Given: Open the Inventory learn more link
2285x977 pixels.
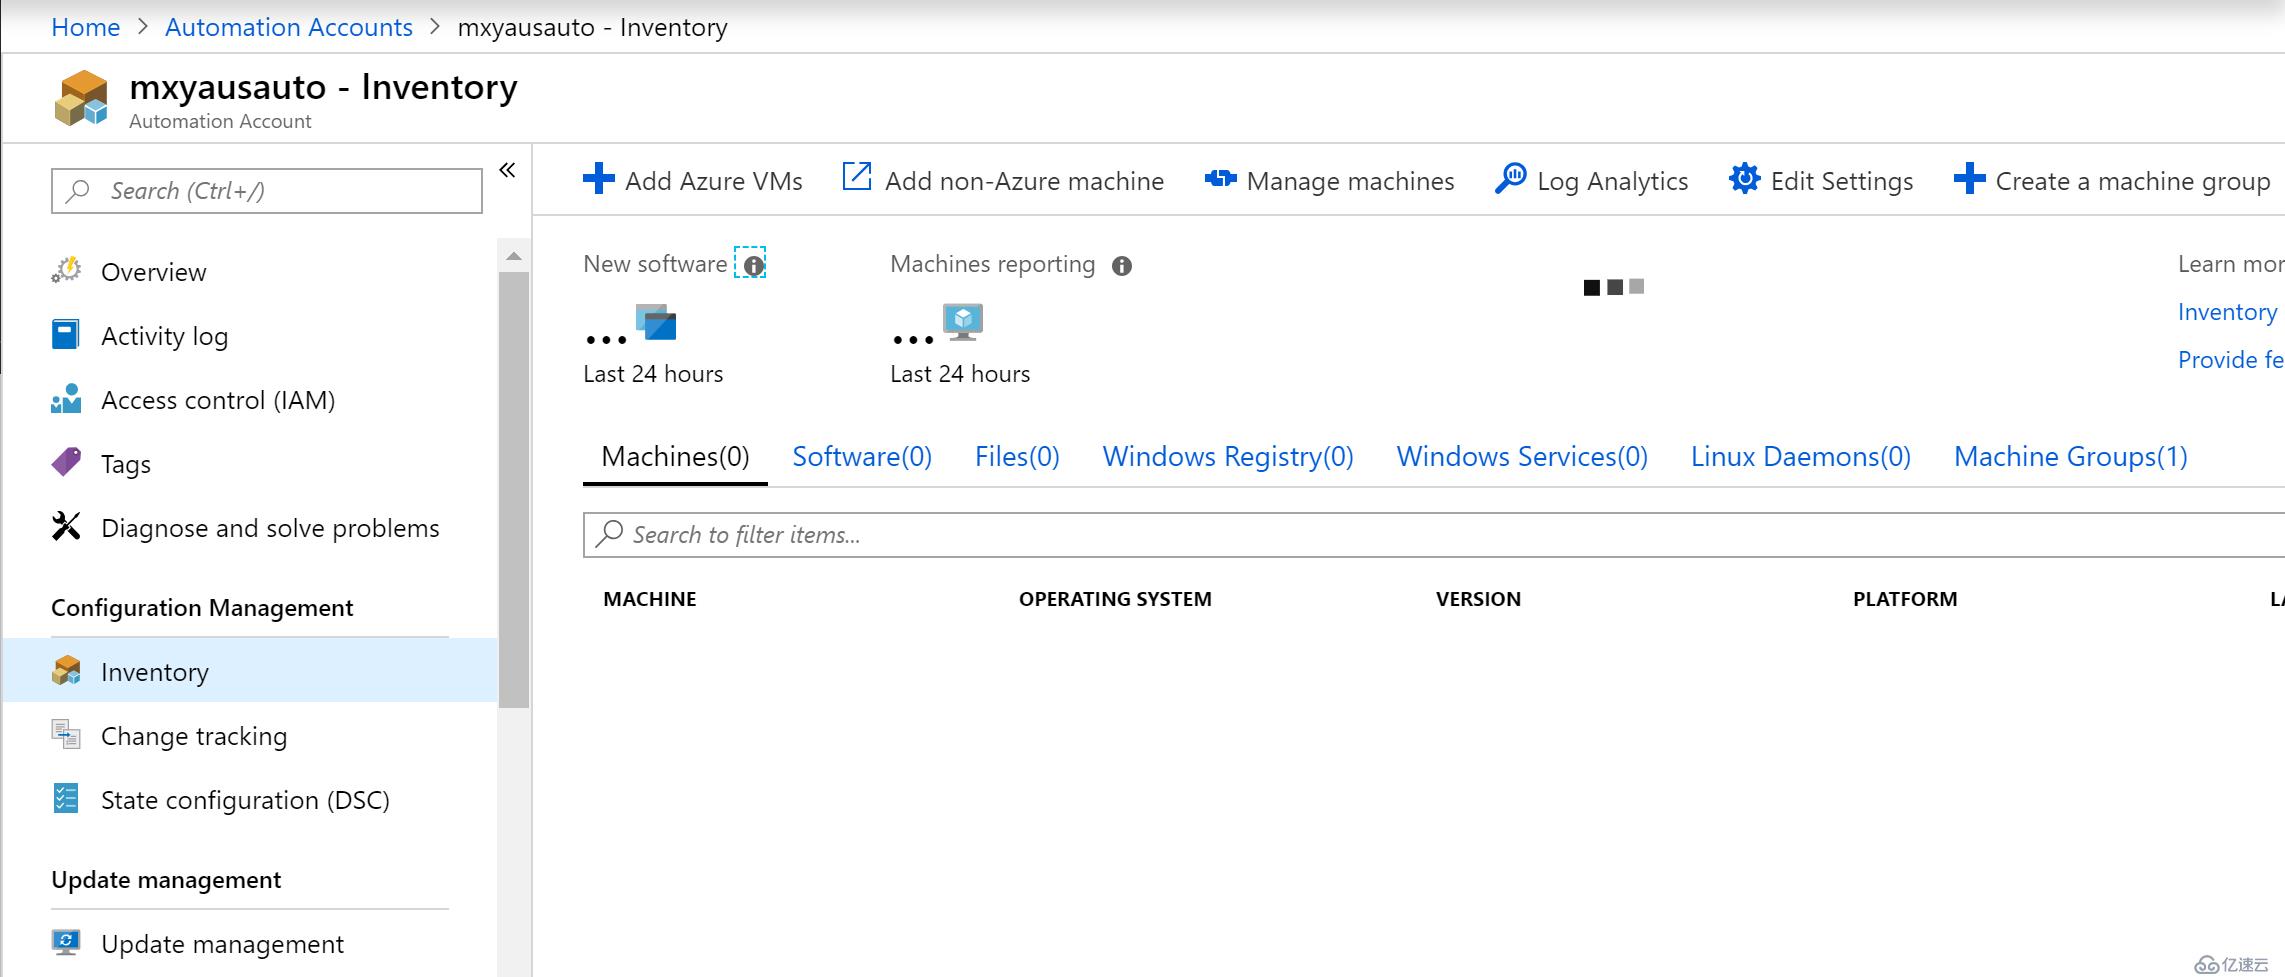Looking at the screenshot, I should 2228,312.
